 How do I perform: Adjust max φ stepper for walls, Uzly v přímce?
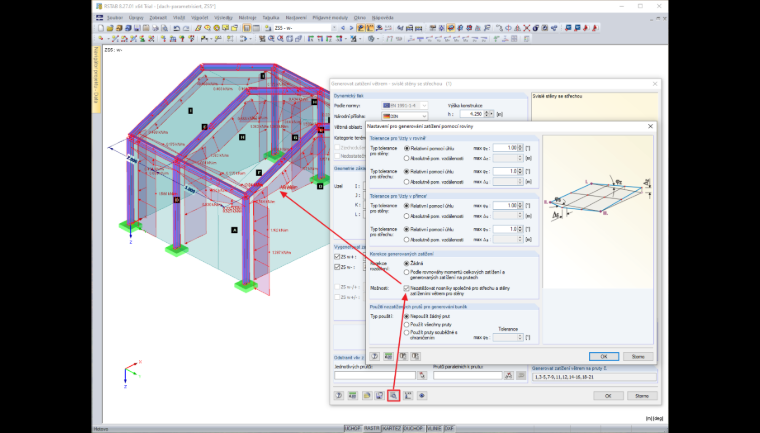[x=521, y=206]
